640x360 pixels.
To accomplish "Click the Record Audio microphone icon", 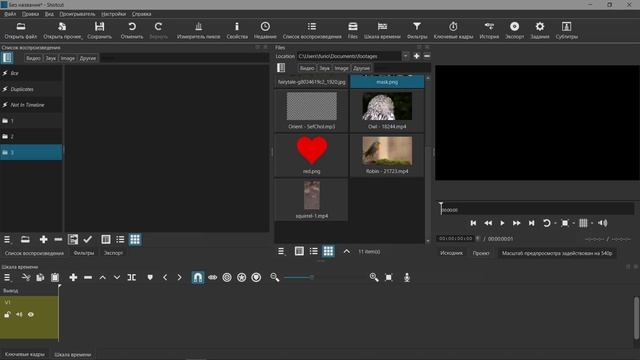I will tap(407, 278).
